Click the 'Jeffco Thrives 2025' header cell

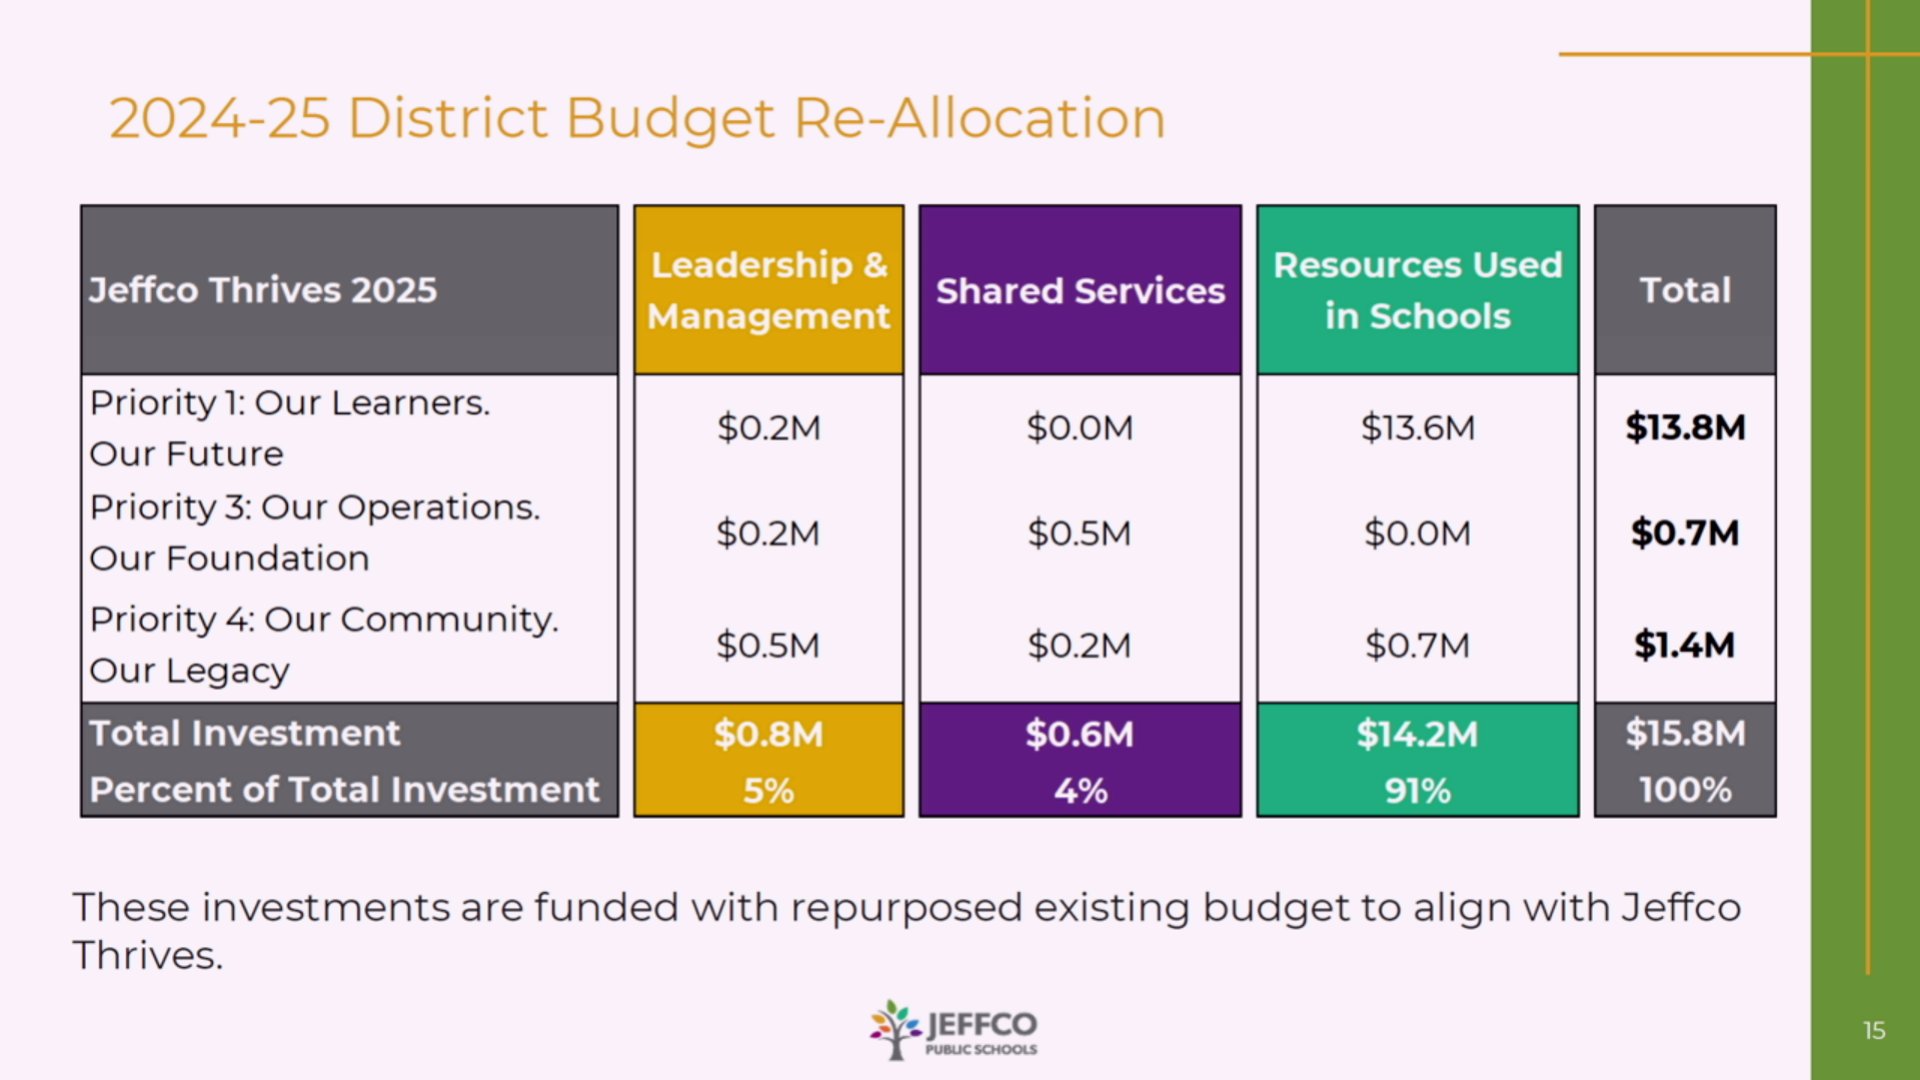click(349, 290)
